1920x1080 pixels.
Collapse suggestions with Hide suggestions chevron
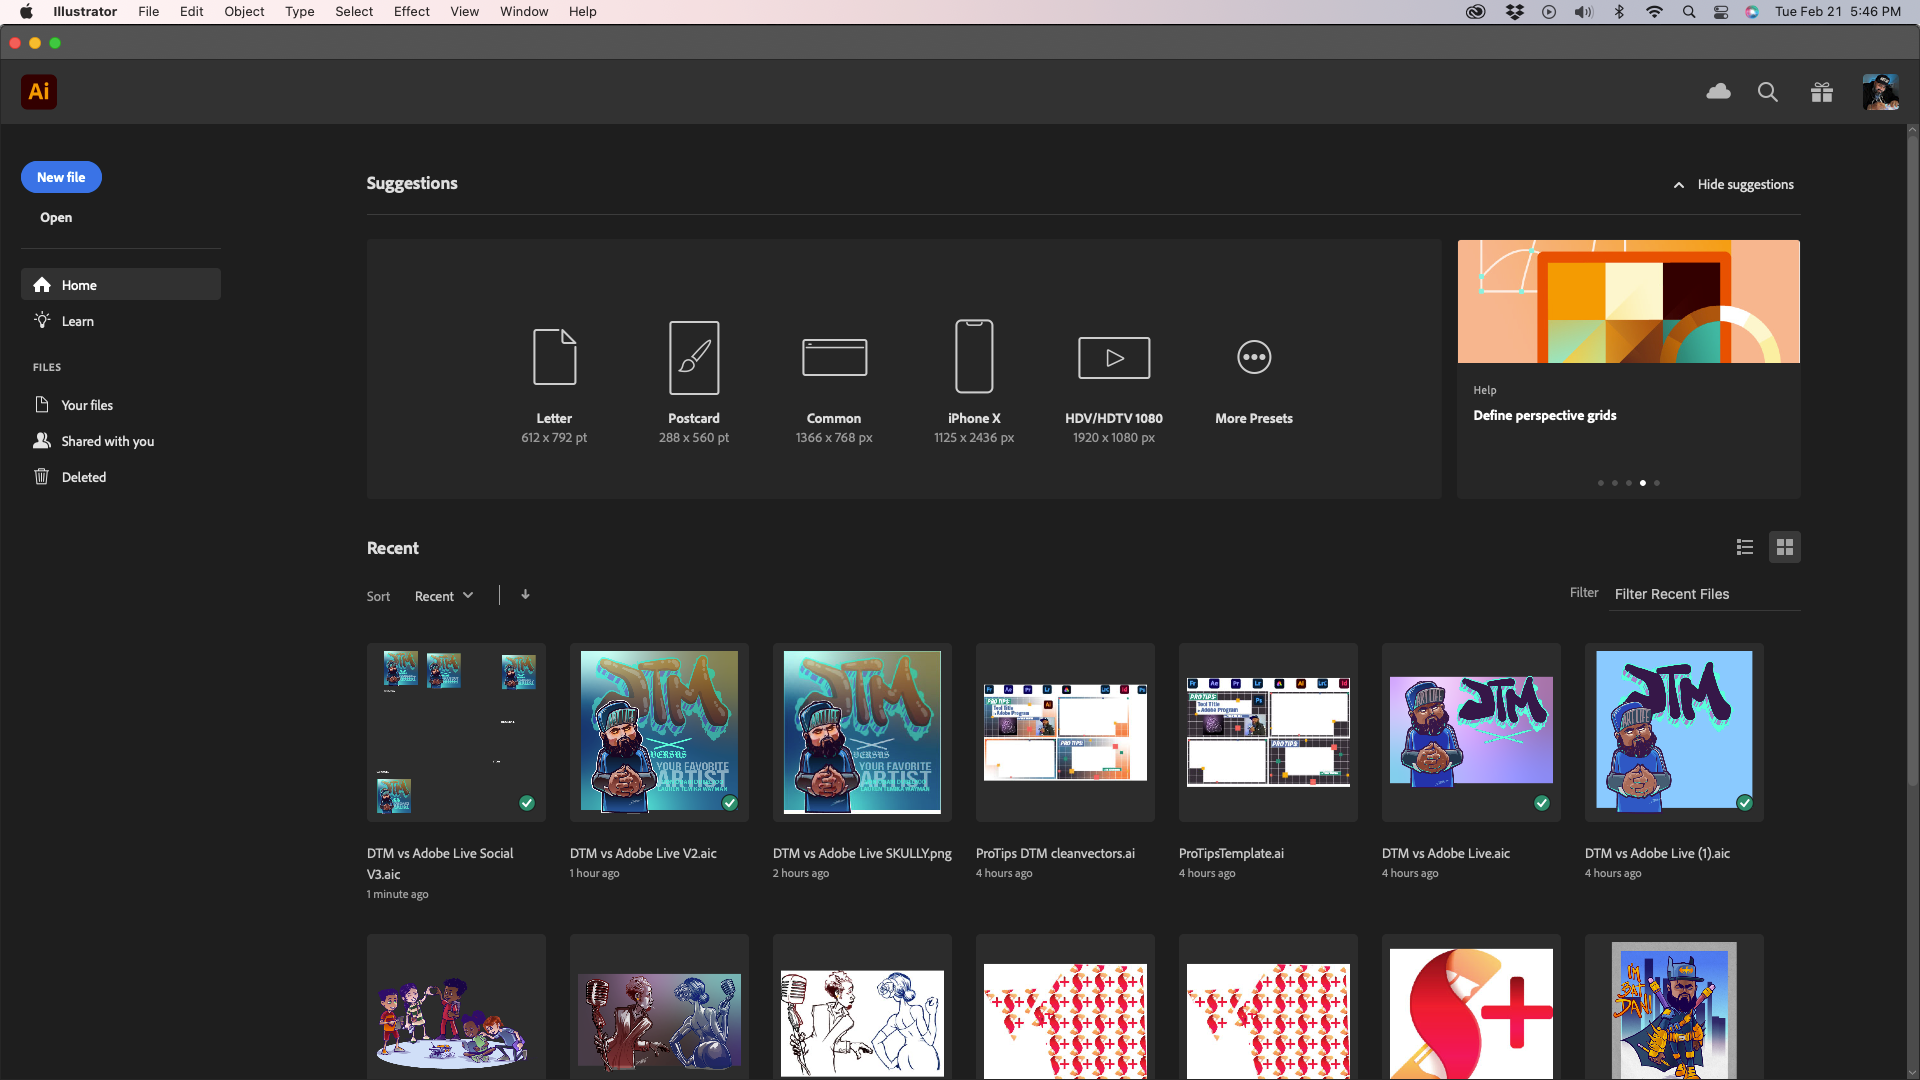pyautogui.click(x=1679, y=185)
